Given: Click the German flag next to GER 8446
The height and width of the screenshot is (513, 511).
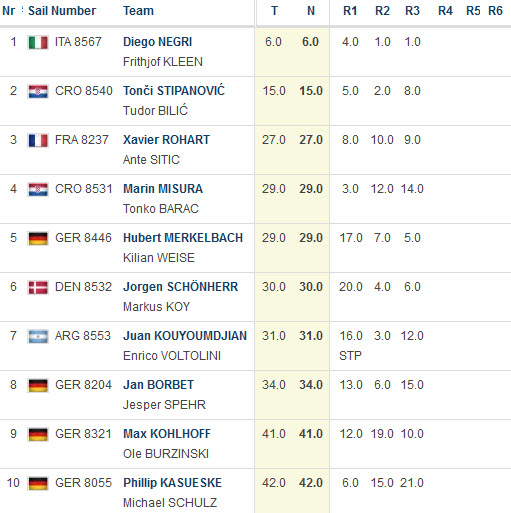Looking at the screenshot, I should click(x=38, y=239).
